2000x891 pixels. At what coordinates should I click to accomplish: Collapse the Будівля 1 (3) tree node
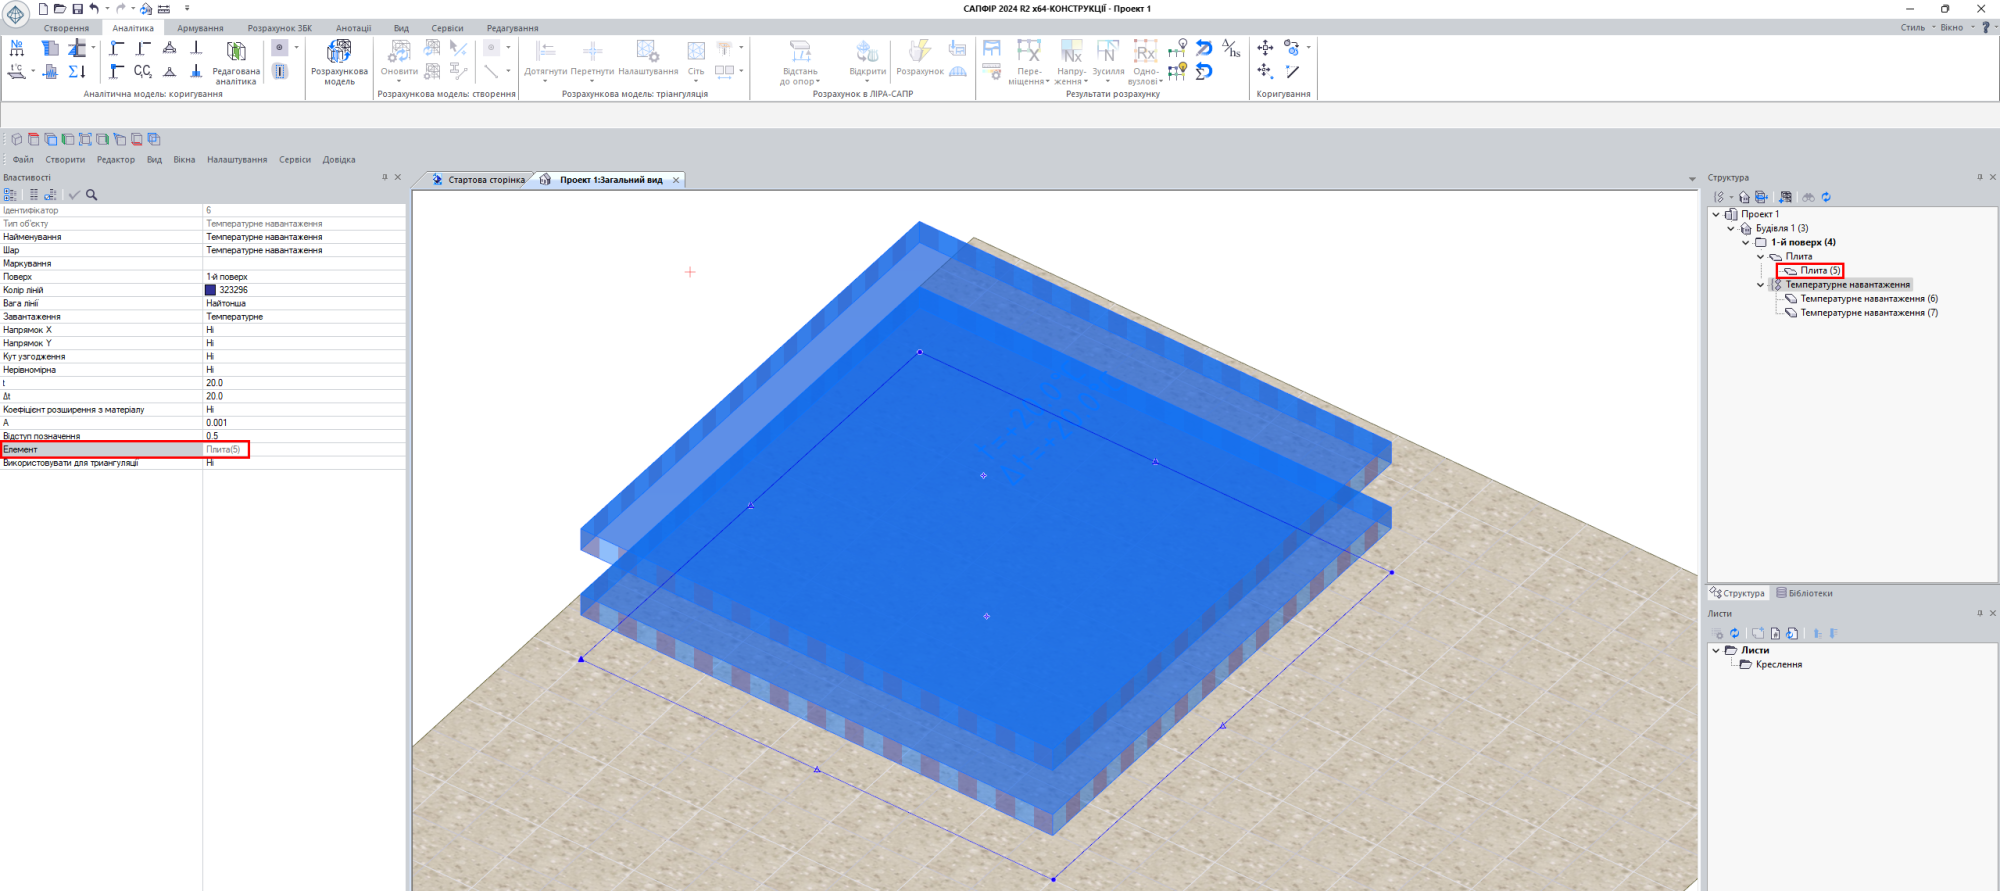(x=1731, y=228)
